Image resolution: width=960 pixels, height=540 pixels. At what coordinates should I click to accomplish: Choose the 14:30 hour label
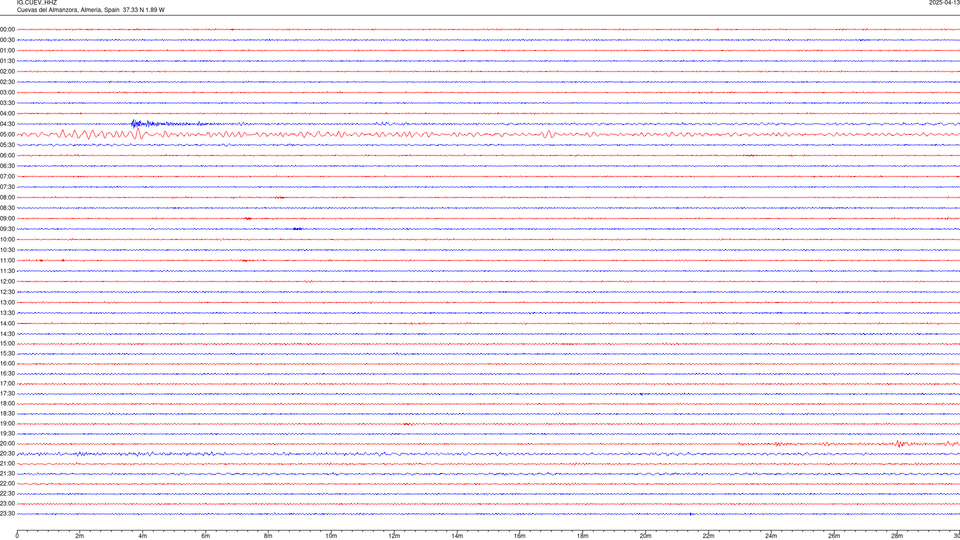(7, 334)
